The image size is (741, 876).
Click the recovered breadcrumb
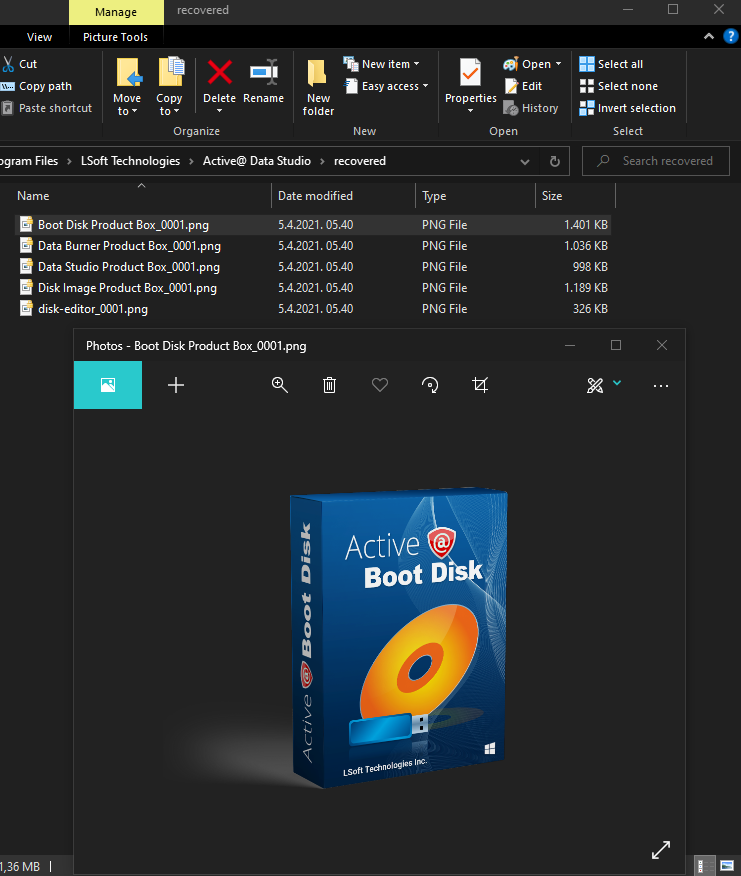click(360, 161)
